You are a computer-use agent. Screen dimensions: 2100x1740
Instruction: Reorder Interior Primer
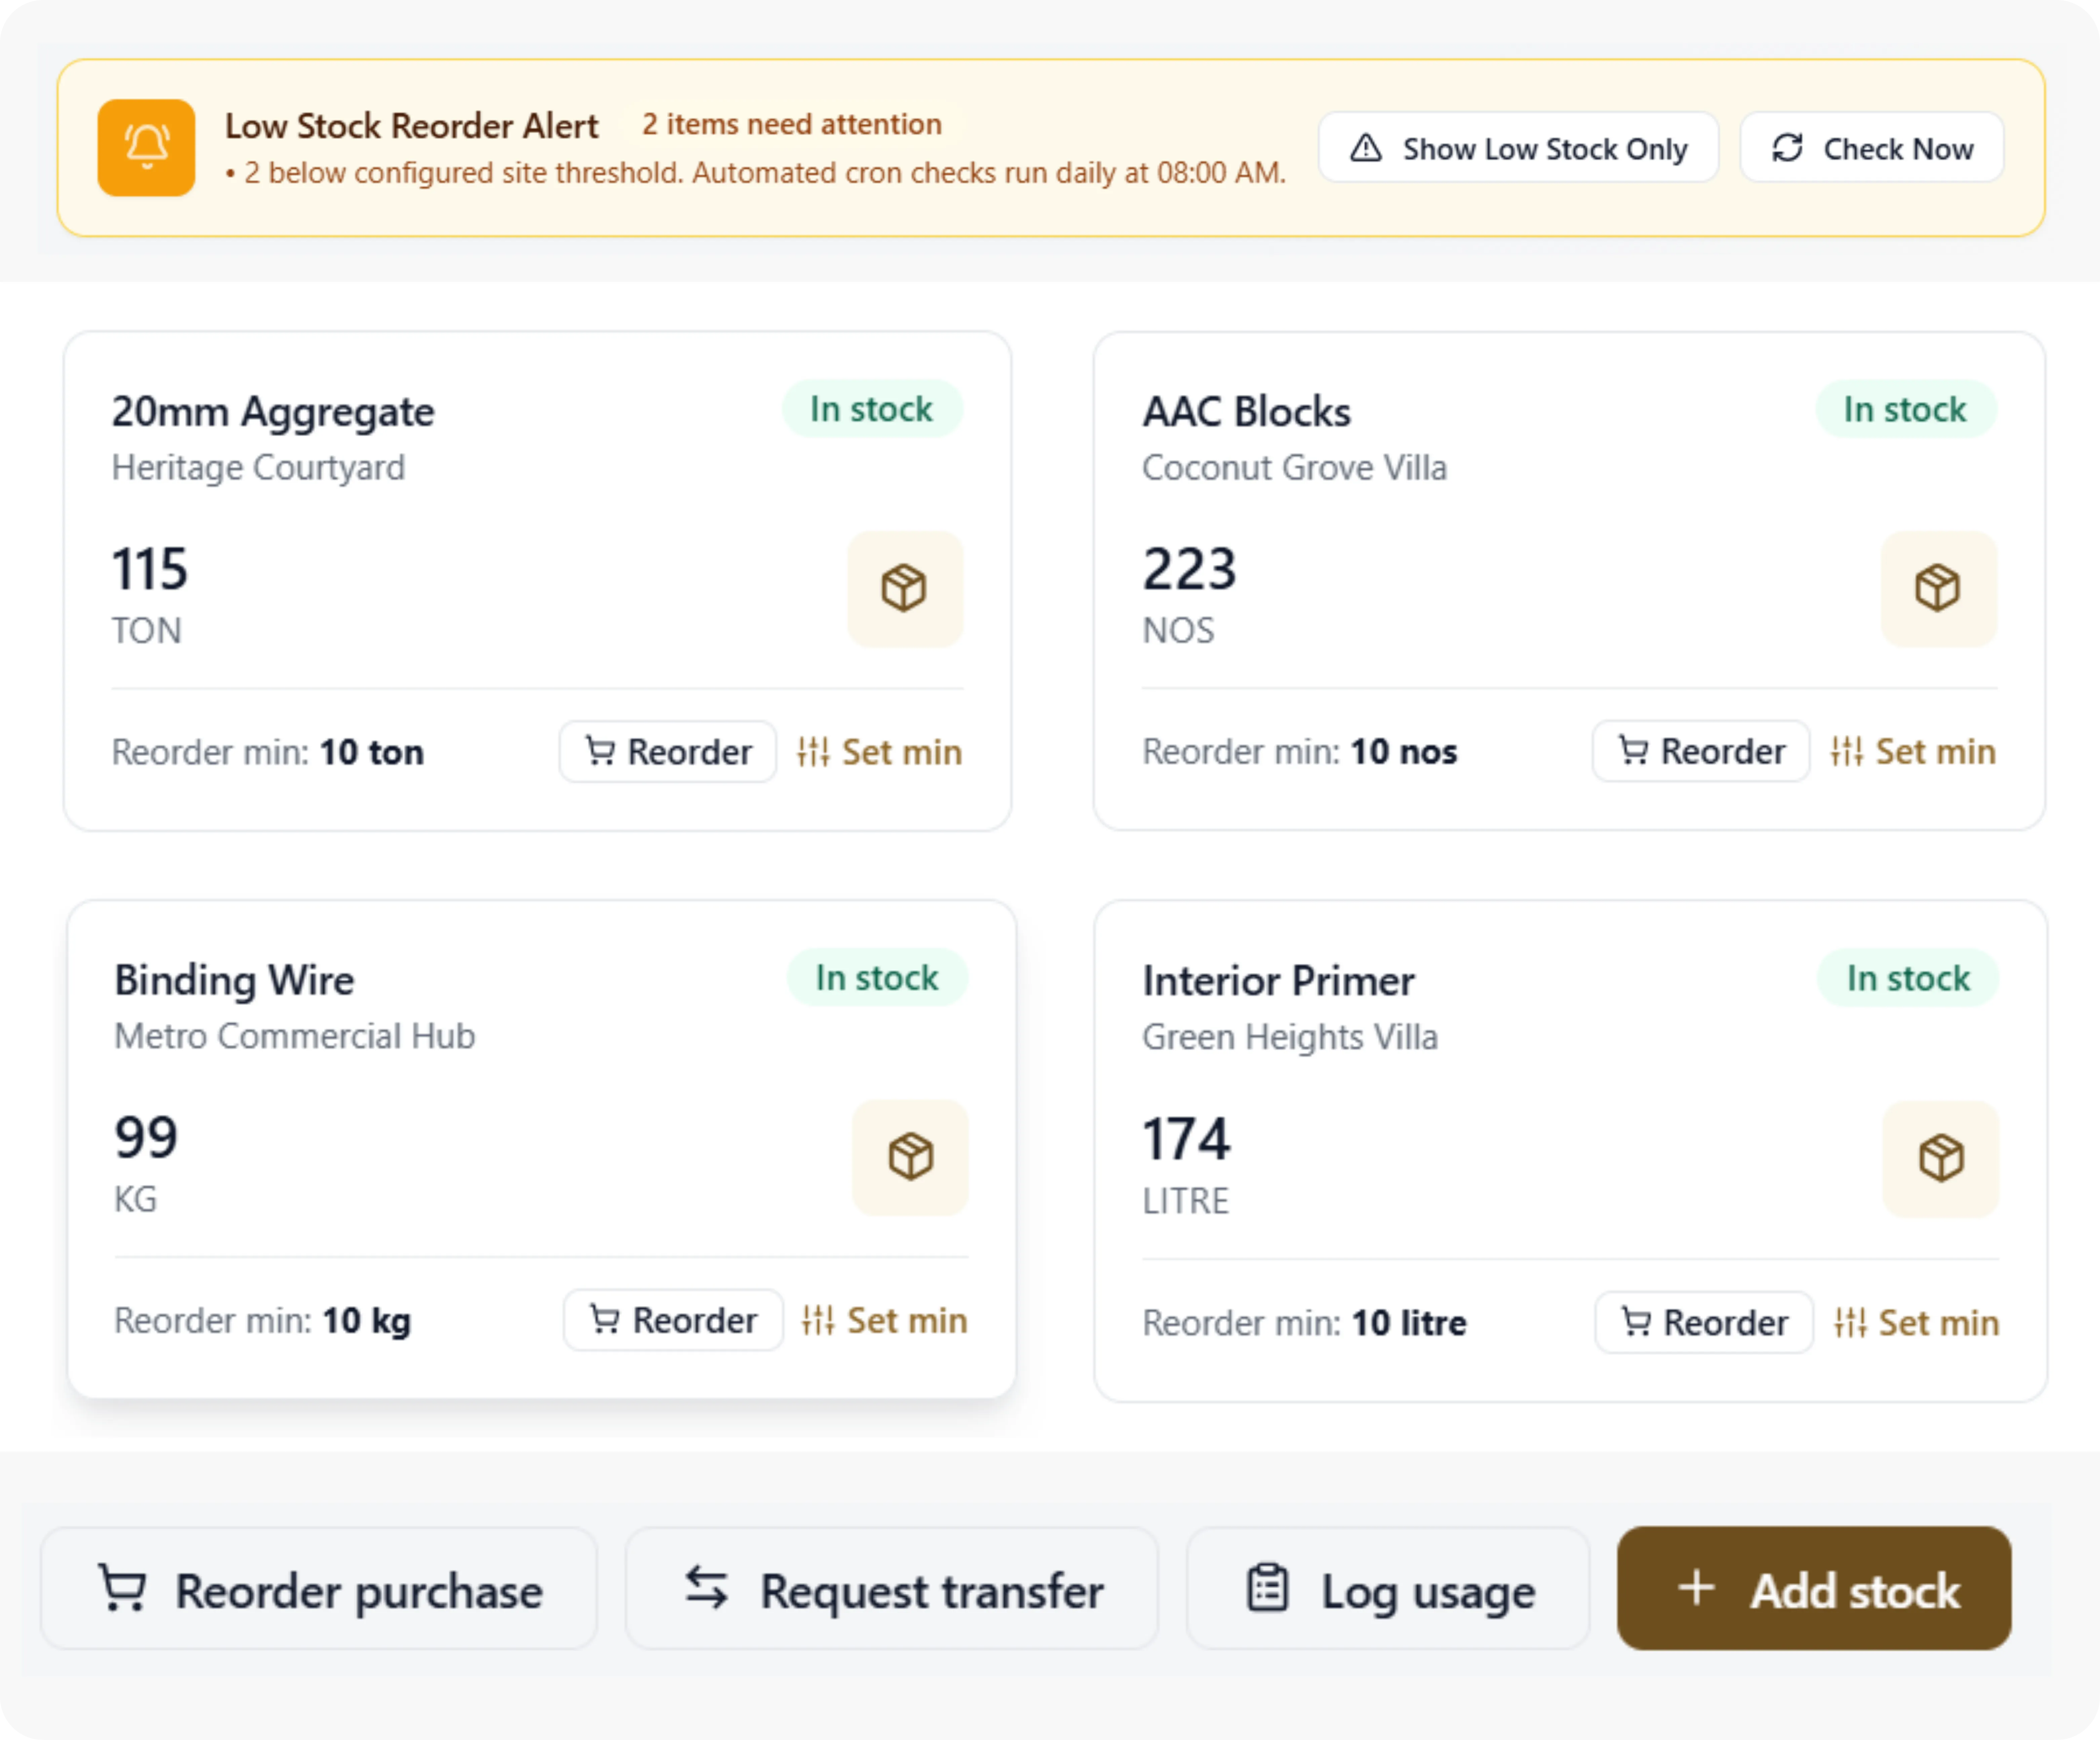tap(1704, 1322)
